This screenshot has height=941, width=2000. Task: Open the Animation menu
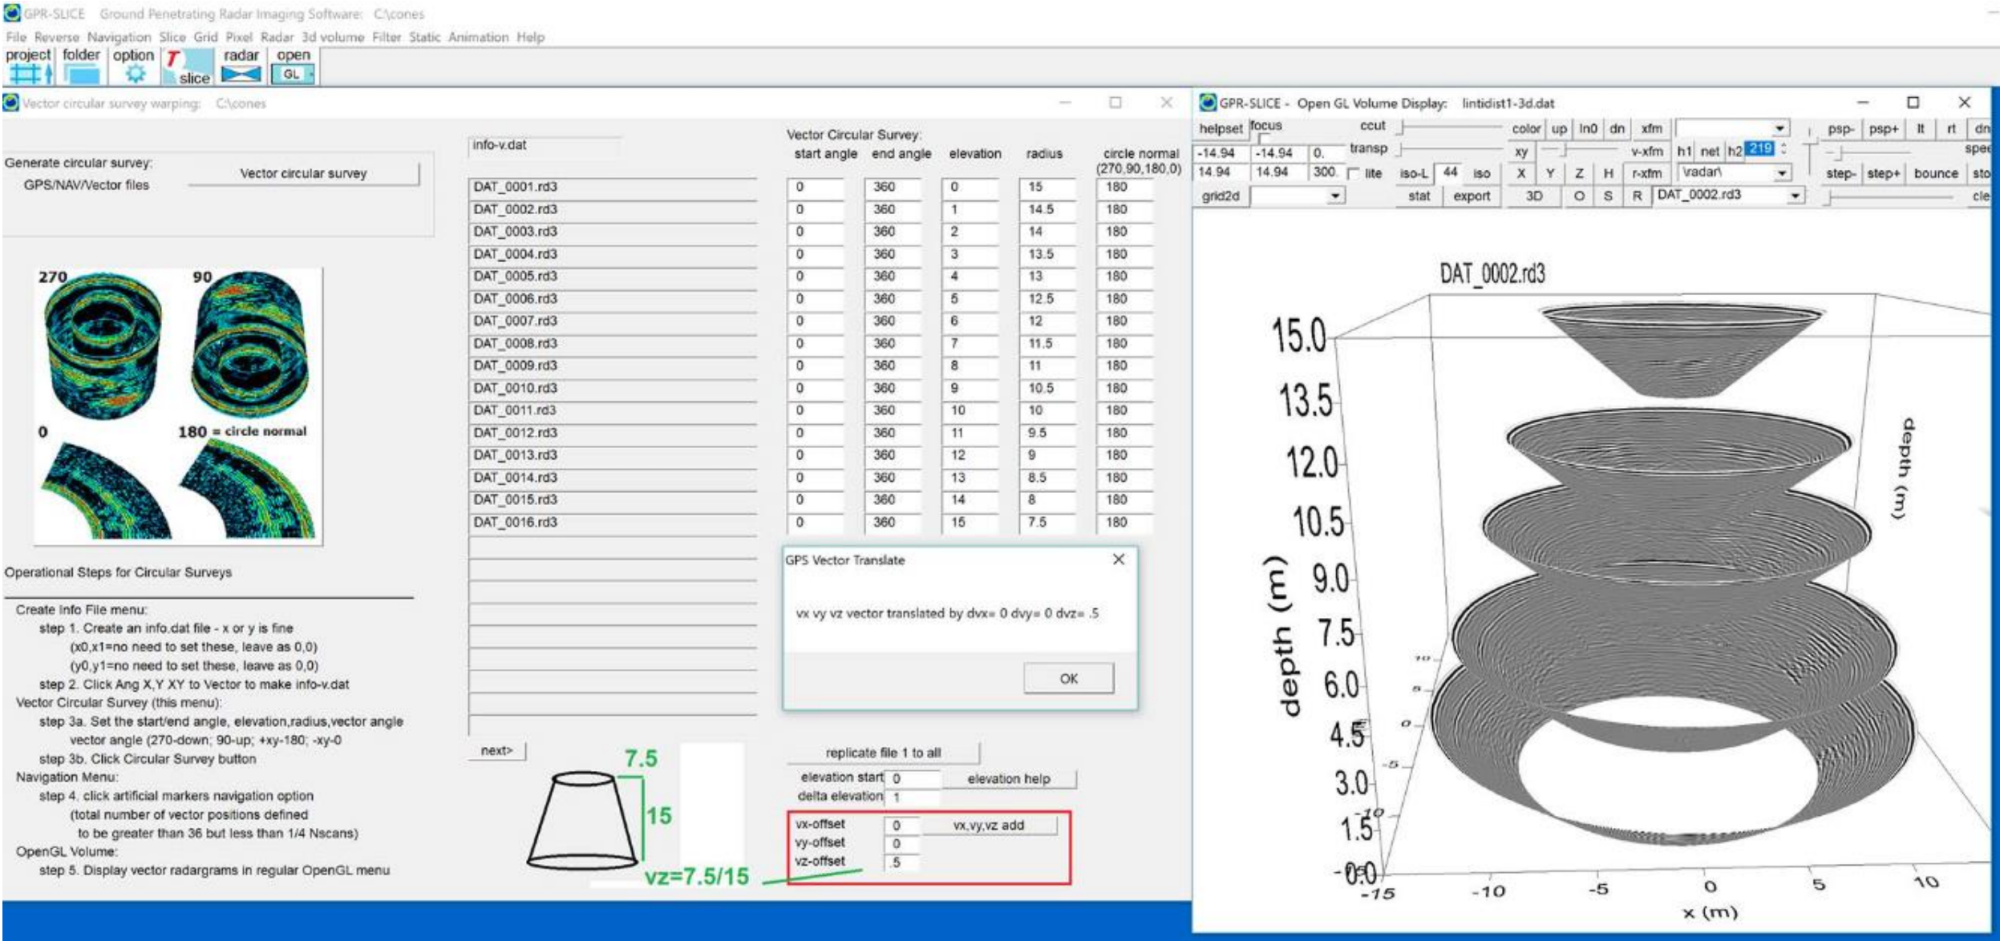click(x=478, y=37)
